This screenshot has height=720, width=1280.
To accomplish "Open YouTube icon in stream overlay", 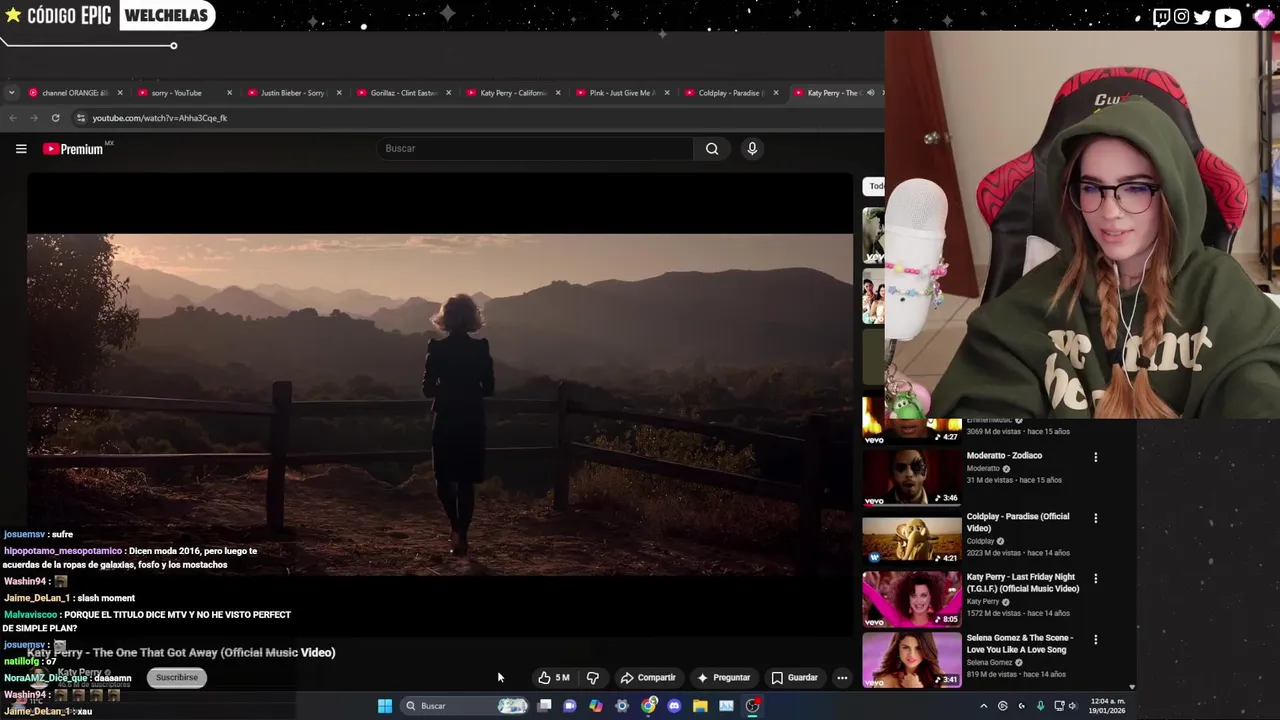I will click(x=1228, y=17).
